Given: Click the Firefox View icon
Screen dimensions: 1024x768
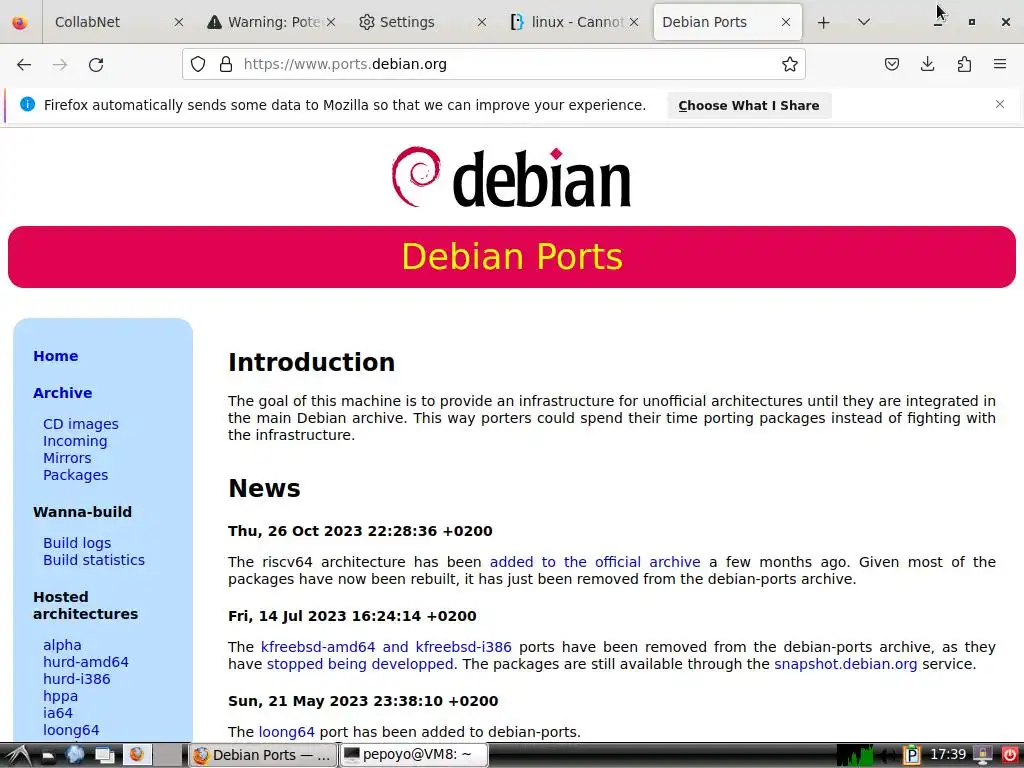Looking at the screenshot, I should click(x=20, y=22).
